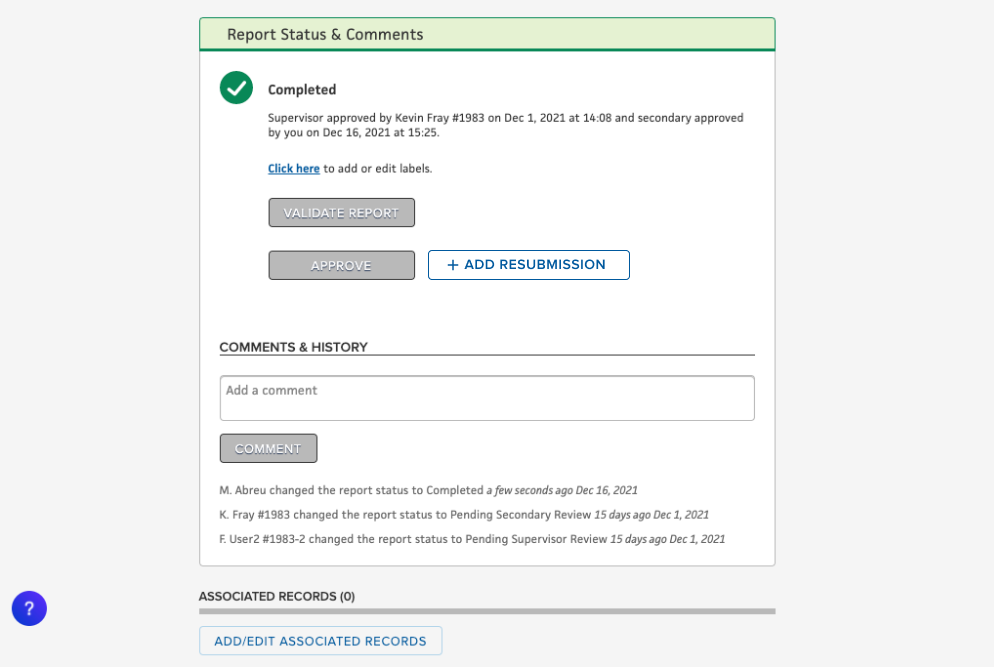Select K. Fray's Pending Secondary Review entry

tap(464, 515)
